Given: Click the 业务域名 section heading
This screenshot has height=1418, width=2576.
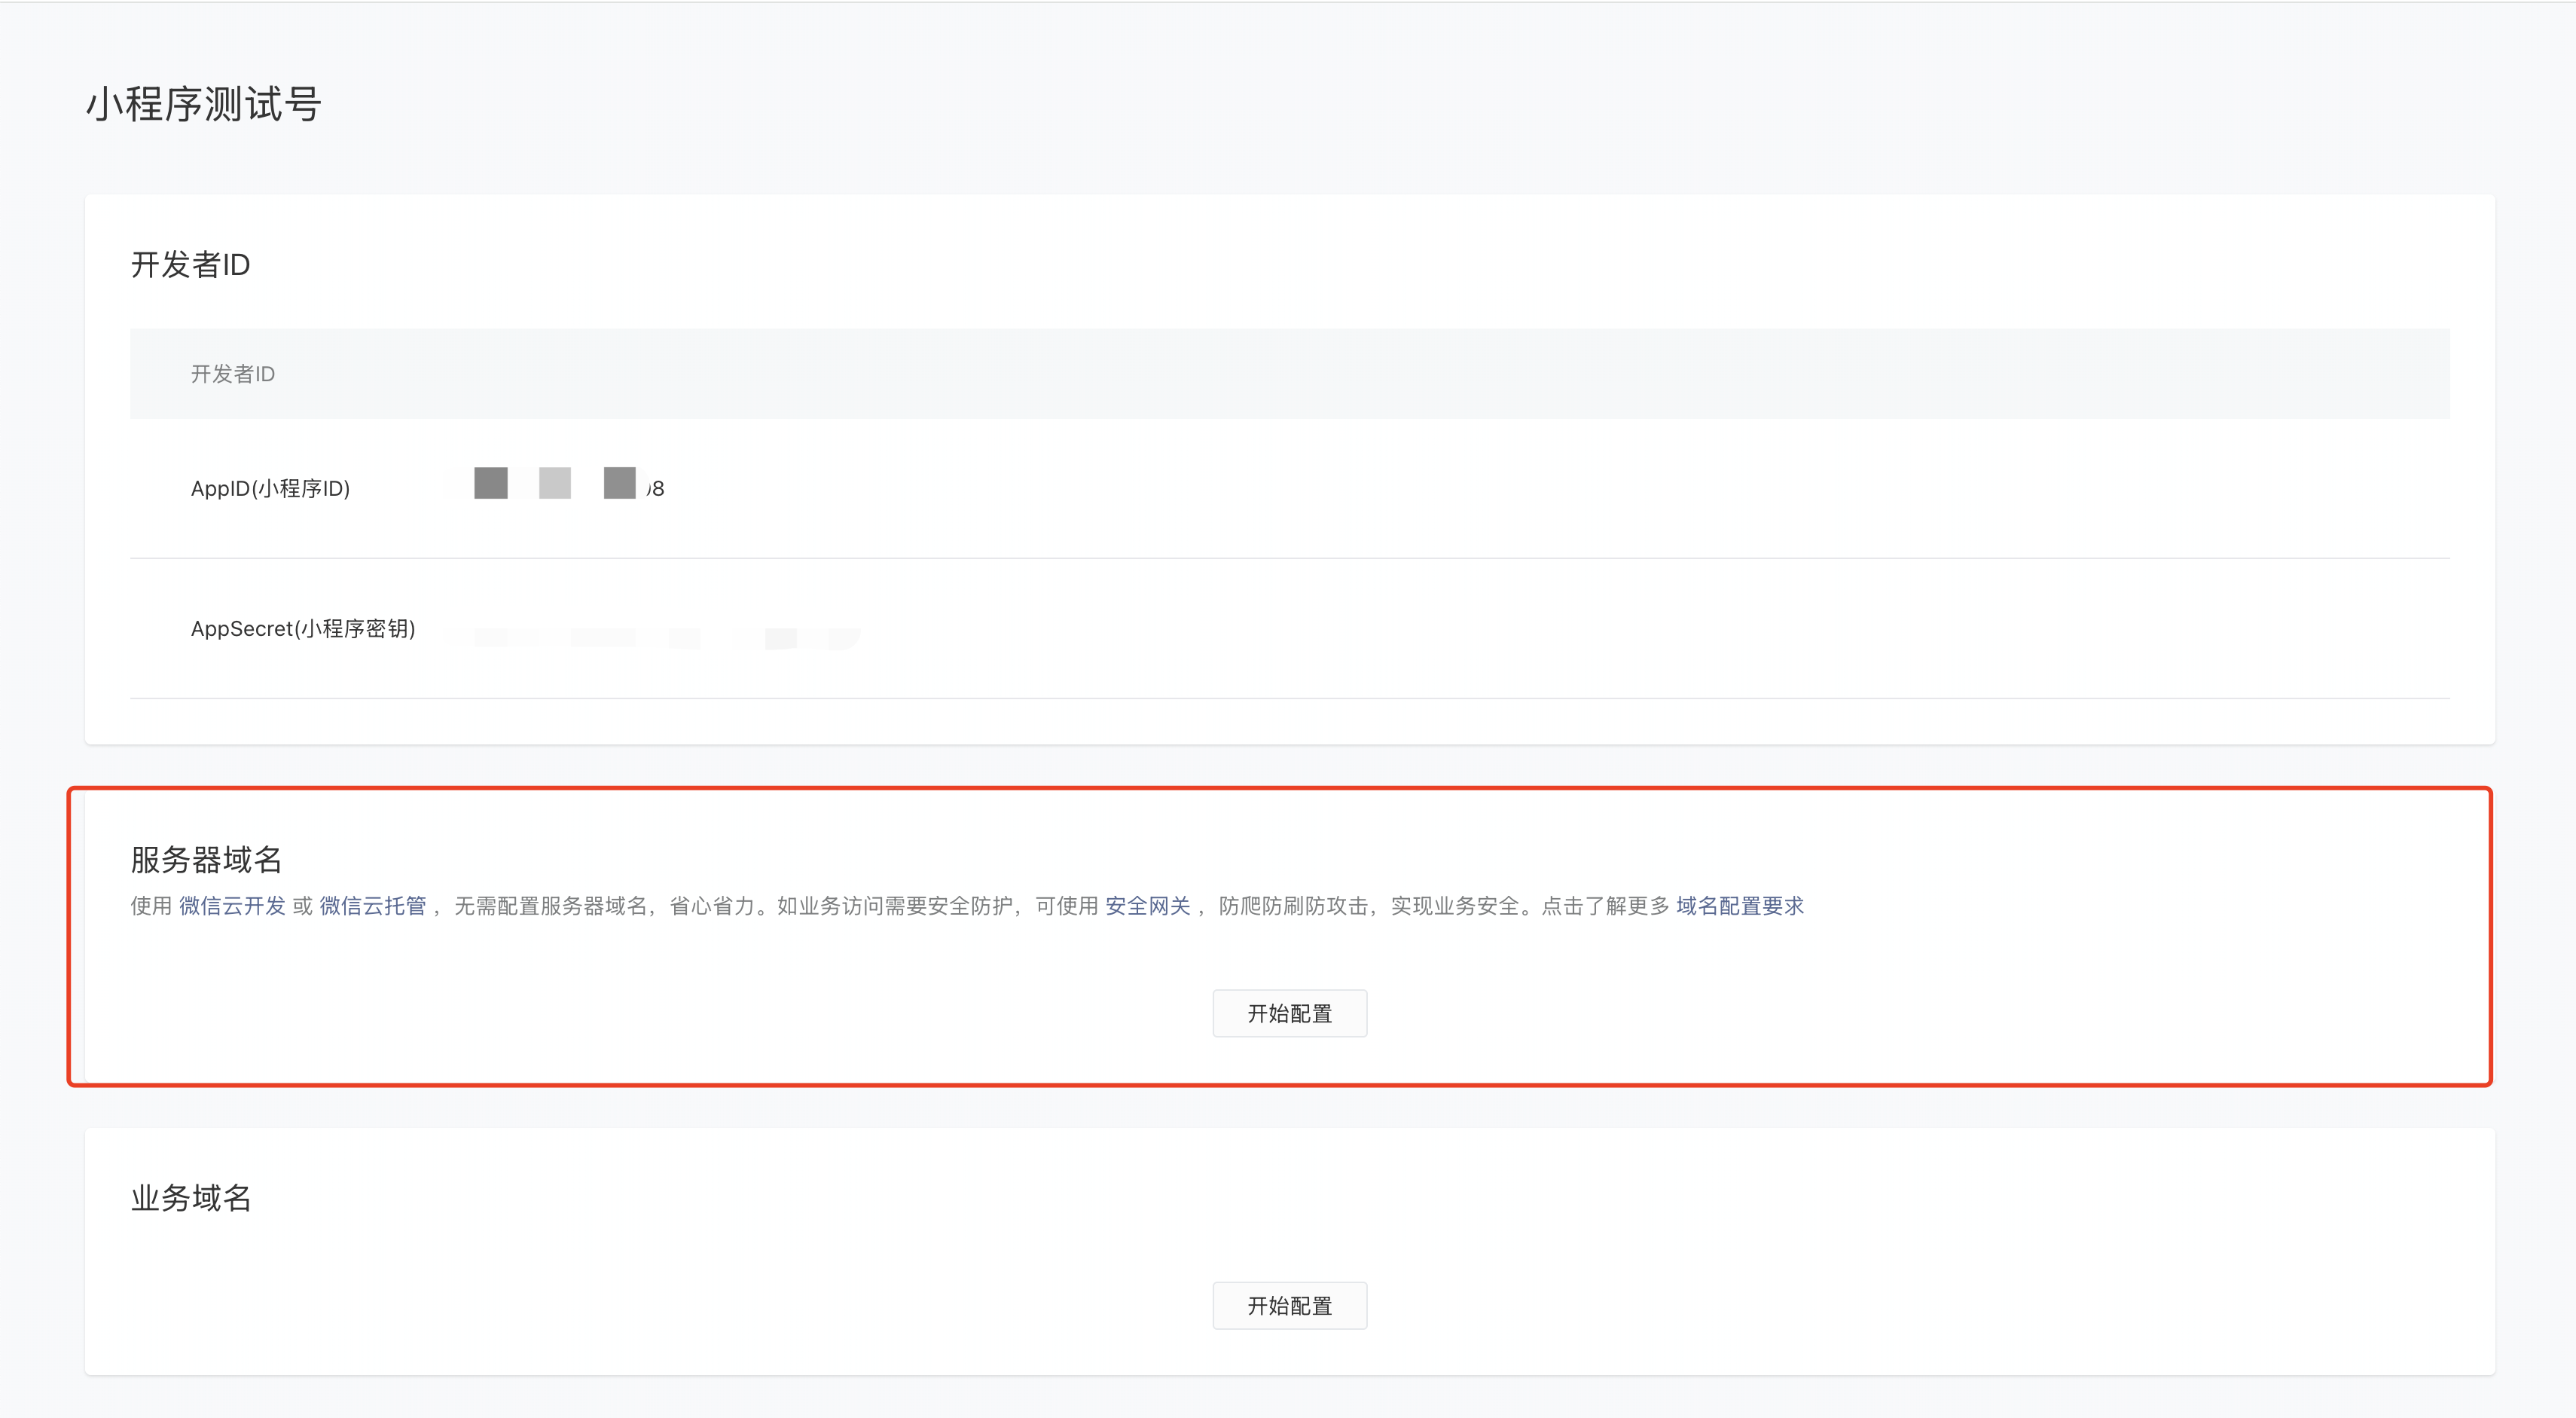Looking at the screenshot, I should (190, 1198).
